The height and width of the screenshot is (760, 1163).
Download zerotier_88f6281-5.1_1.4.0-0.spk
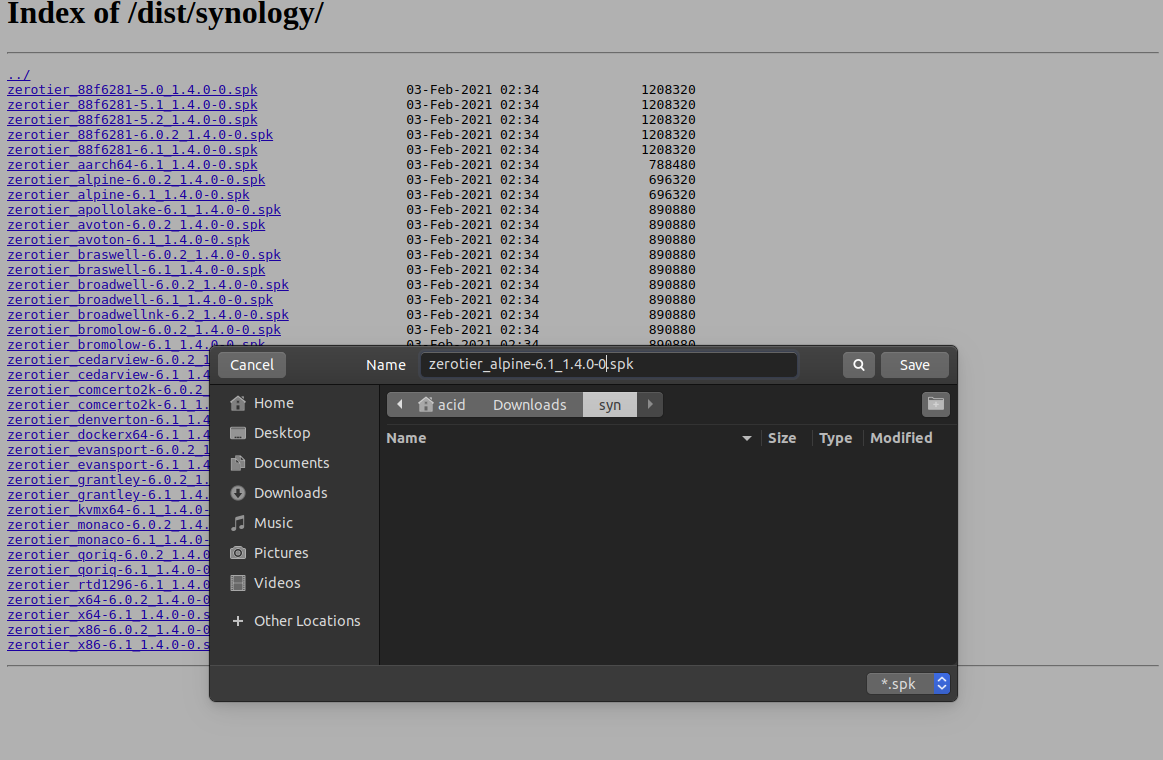click(x=132, y=105)
